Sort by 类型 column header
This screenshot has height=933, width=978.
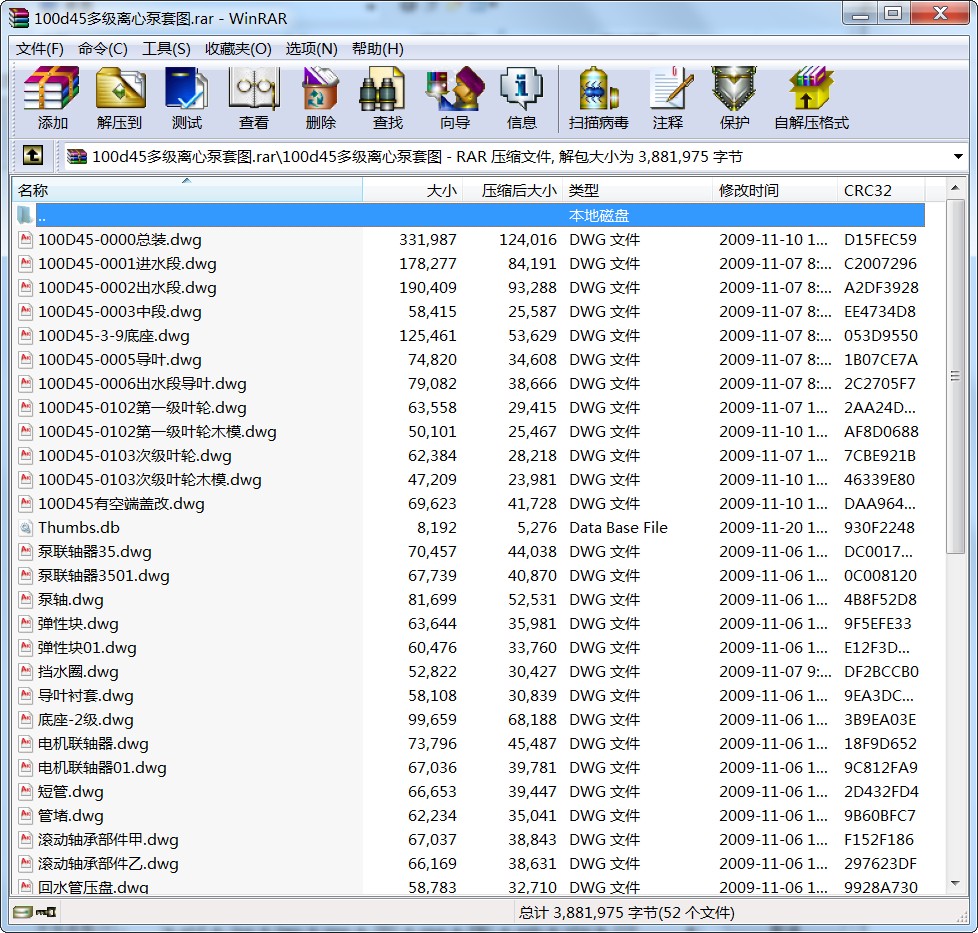[x=637, y=190]
